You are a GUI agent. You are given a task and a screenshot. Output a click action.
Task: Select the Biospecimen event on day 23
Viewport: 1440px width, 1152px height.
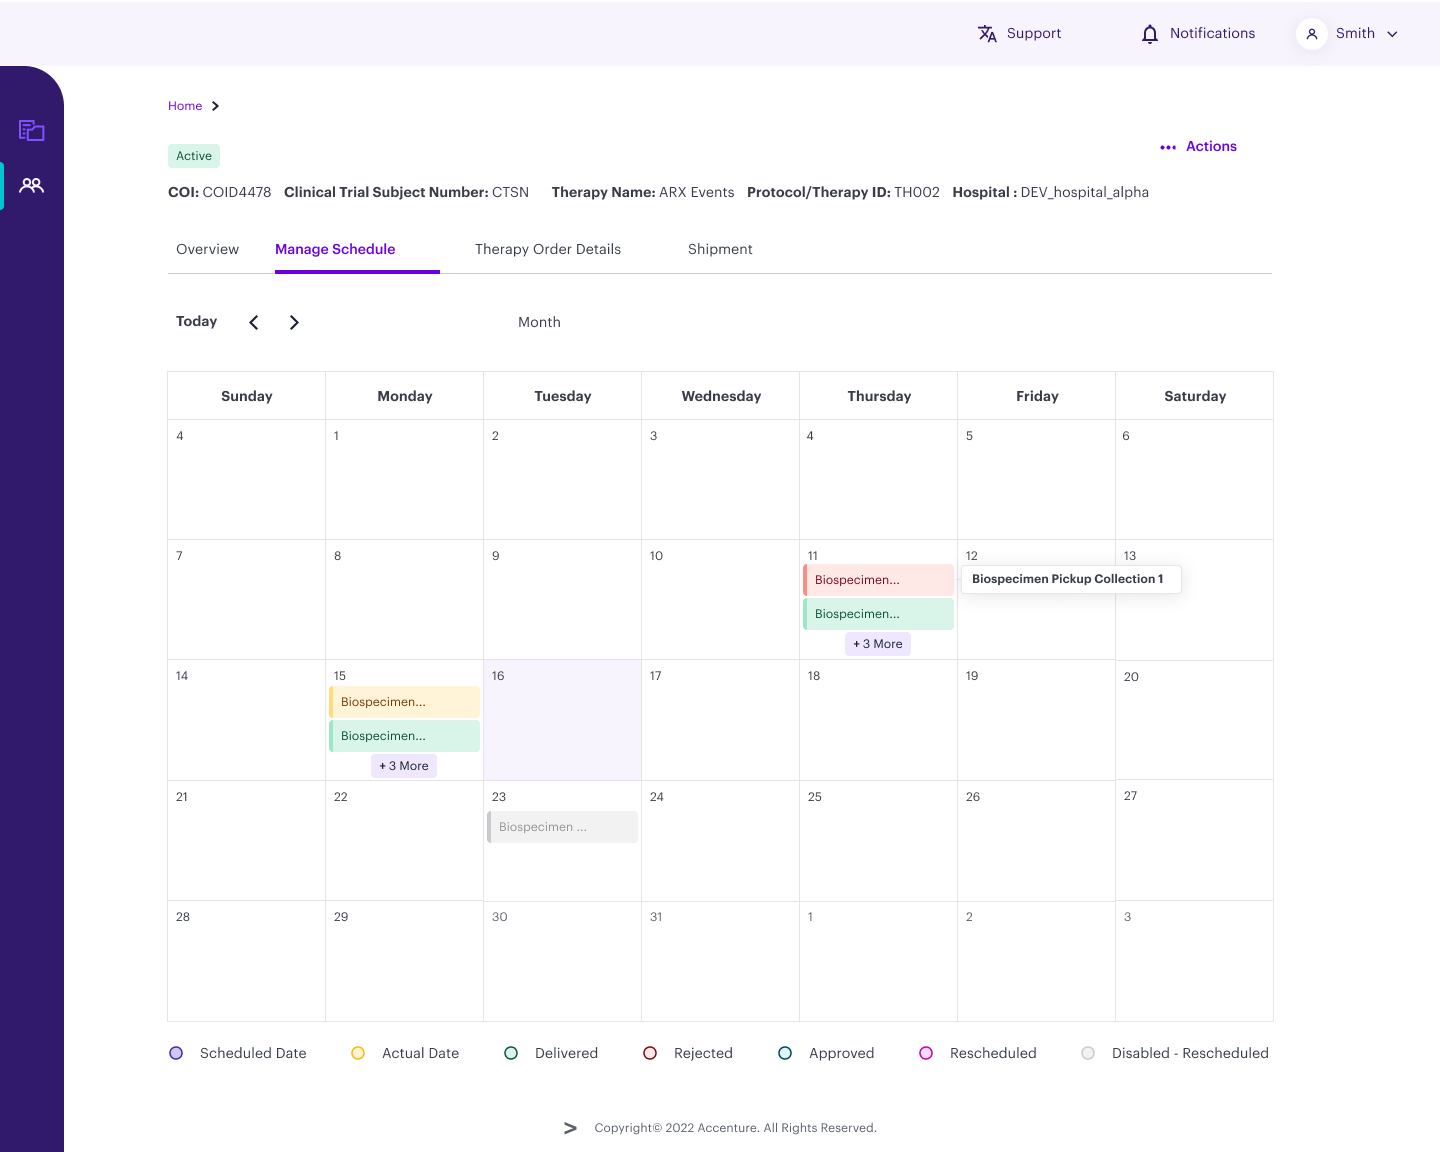tap(562, 827)
